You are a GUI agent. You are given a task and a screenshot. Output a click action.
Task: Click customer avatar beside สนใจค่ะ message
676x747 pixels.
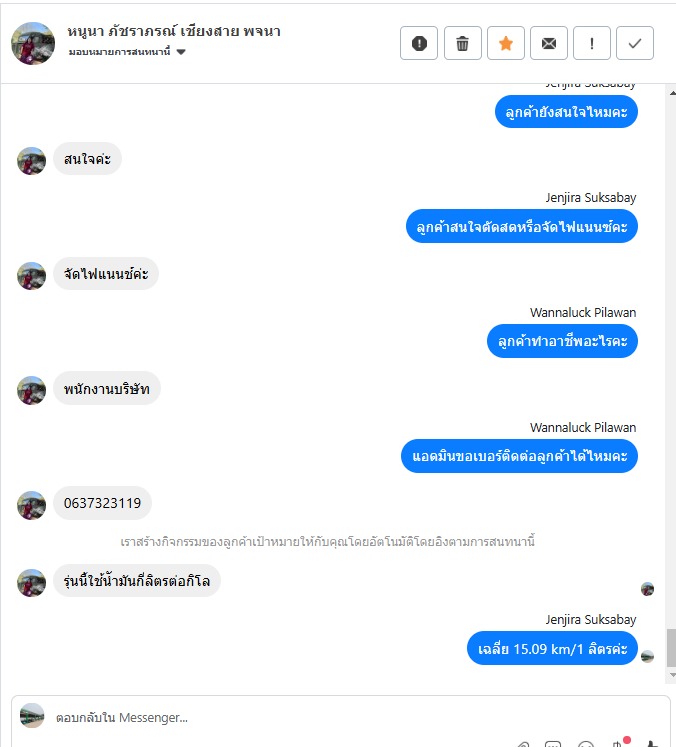click(31, 161)
